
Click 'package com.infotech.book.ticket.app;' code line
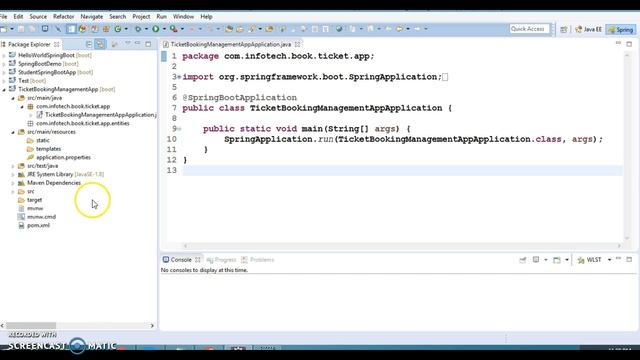[278, 56]
